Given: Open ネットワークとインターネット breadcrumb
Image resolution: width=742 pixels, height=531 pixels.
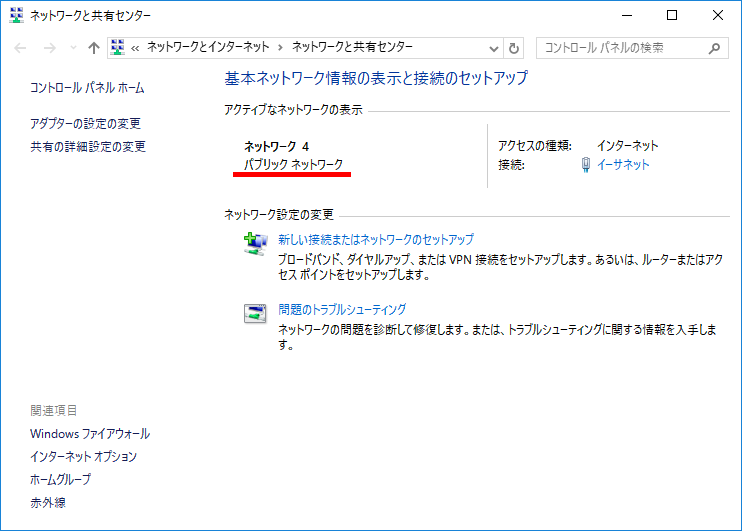Looking at the screenshot, I should pos(208,47).
